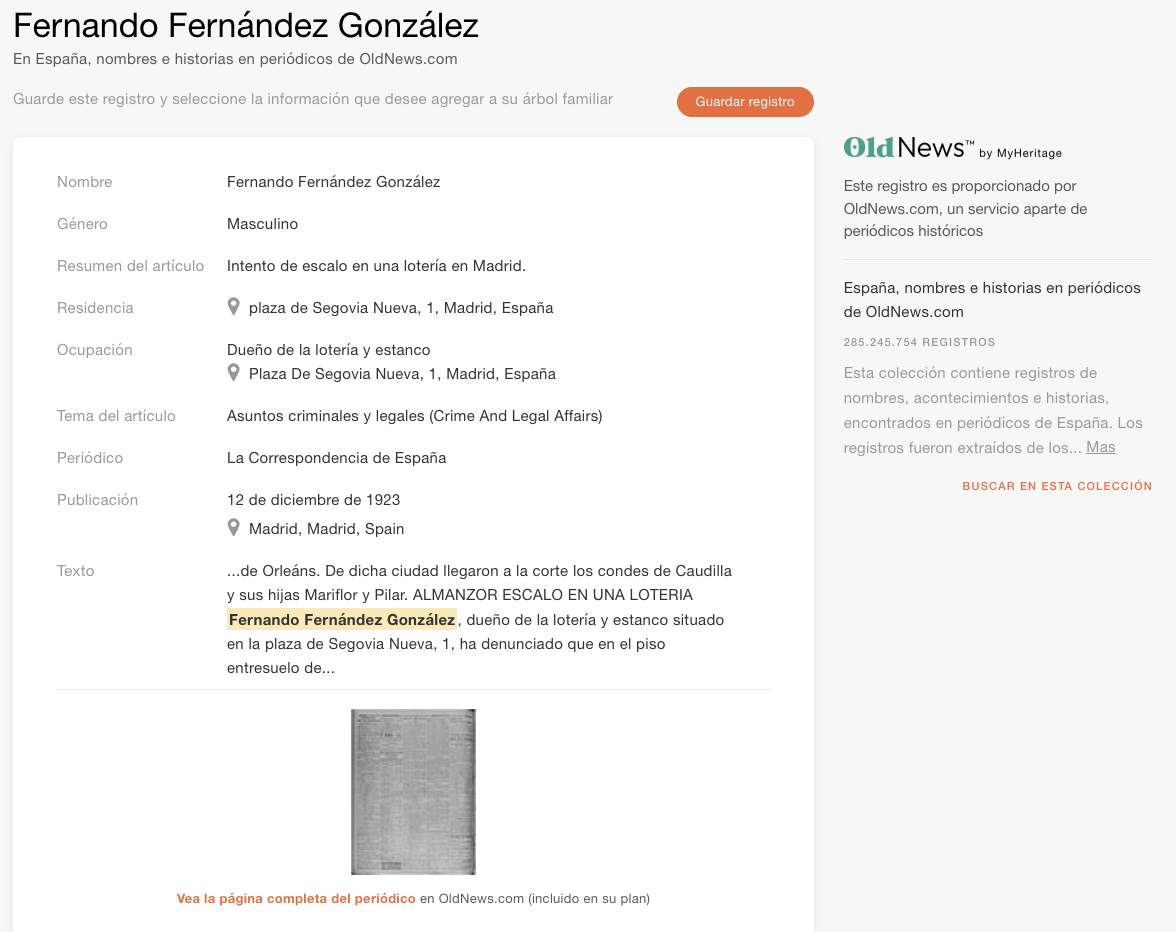Click the location pin beside Residencia address
The image size is (1176, 932).
[234, 307]
